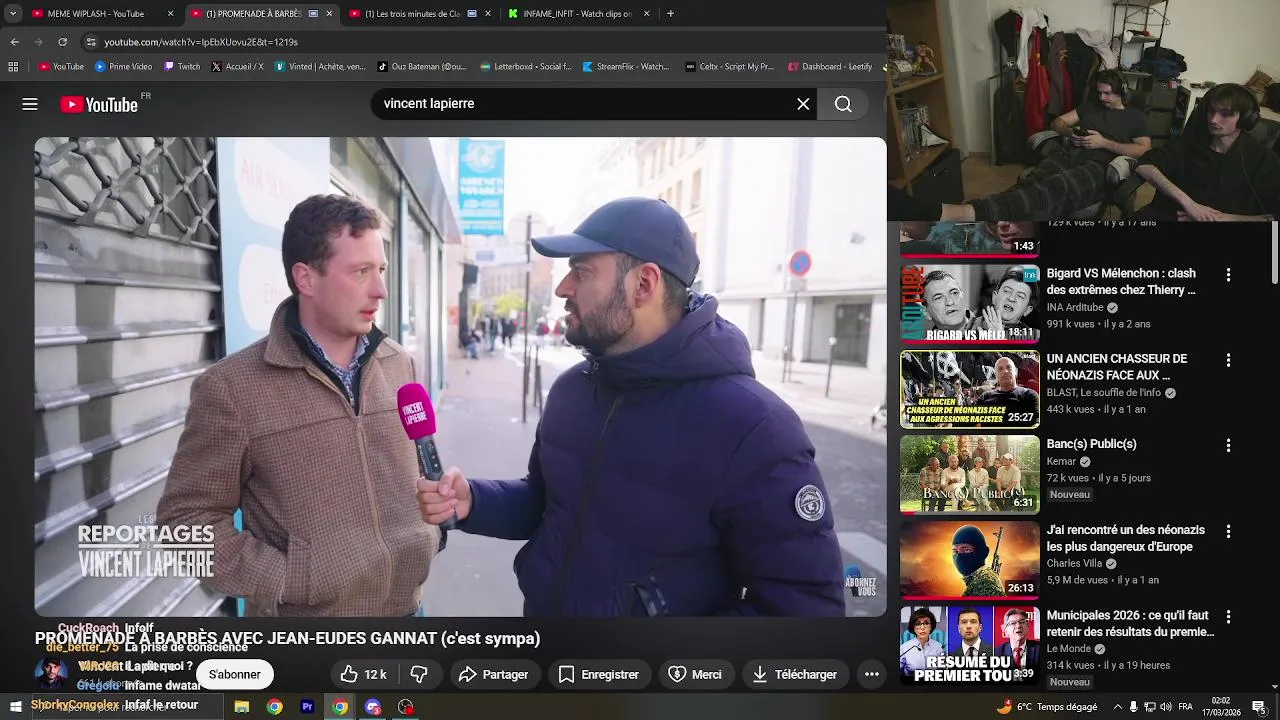Open options menu for J'ai rencontré un néonazi video
Screen dimensions: 1280x720
[1228, 531]
